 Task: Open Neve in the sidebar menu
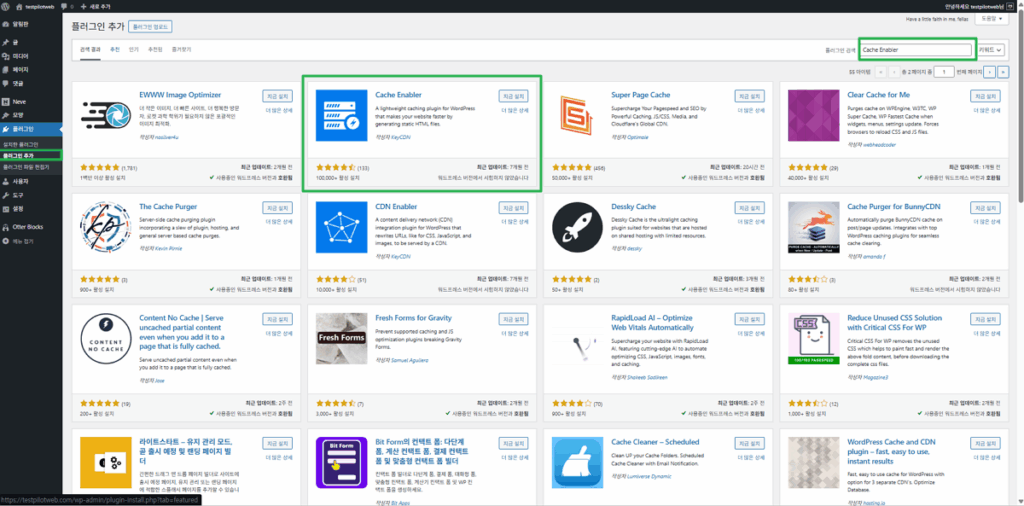[x=20, y=115]
